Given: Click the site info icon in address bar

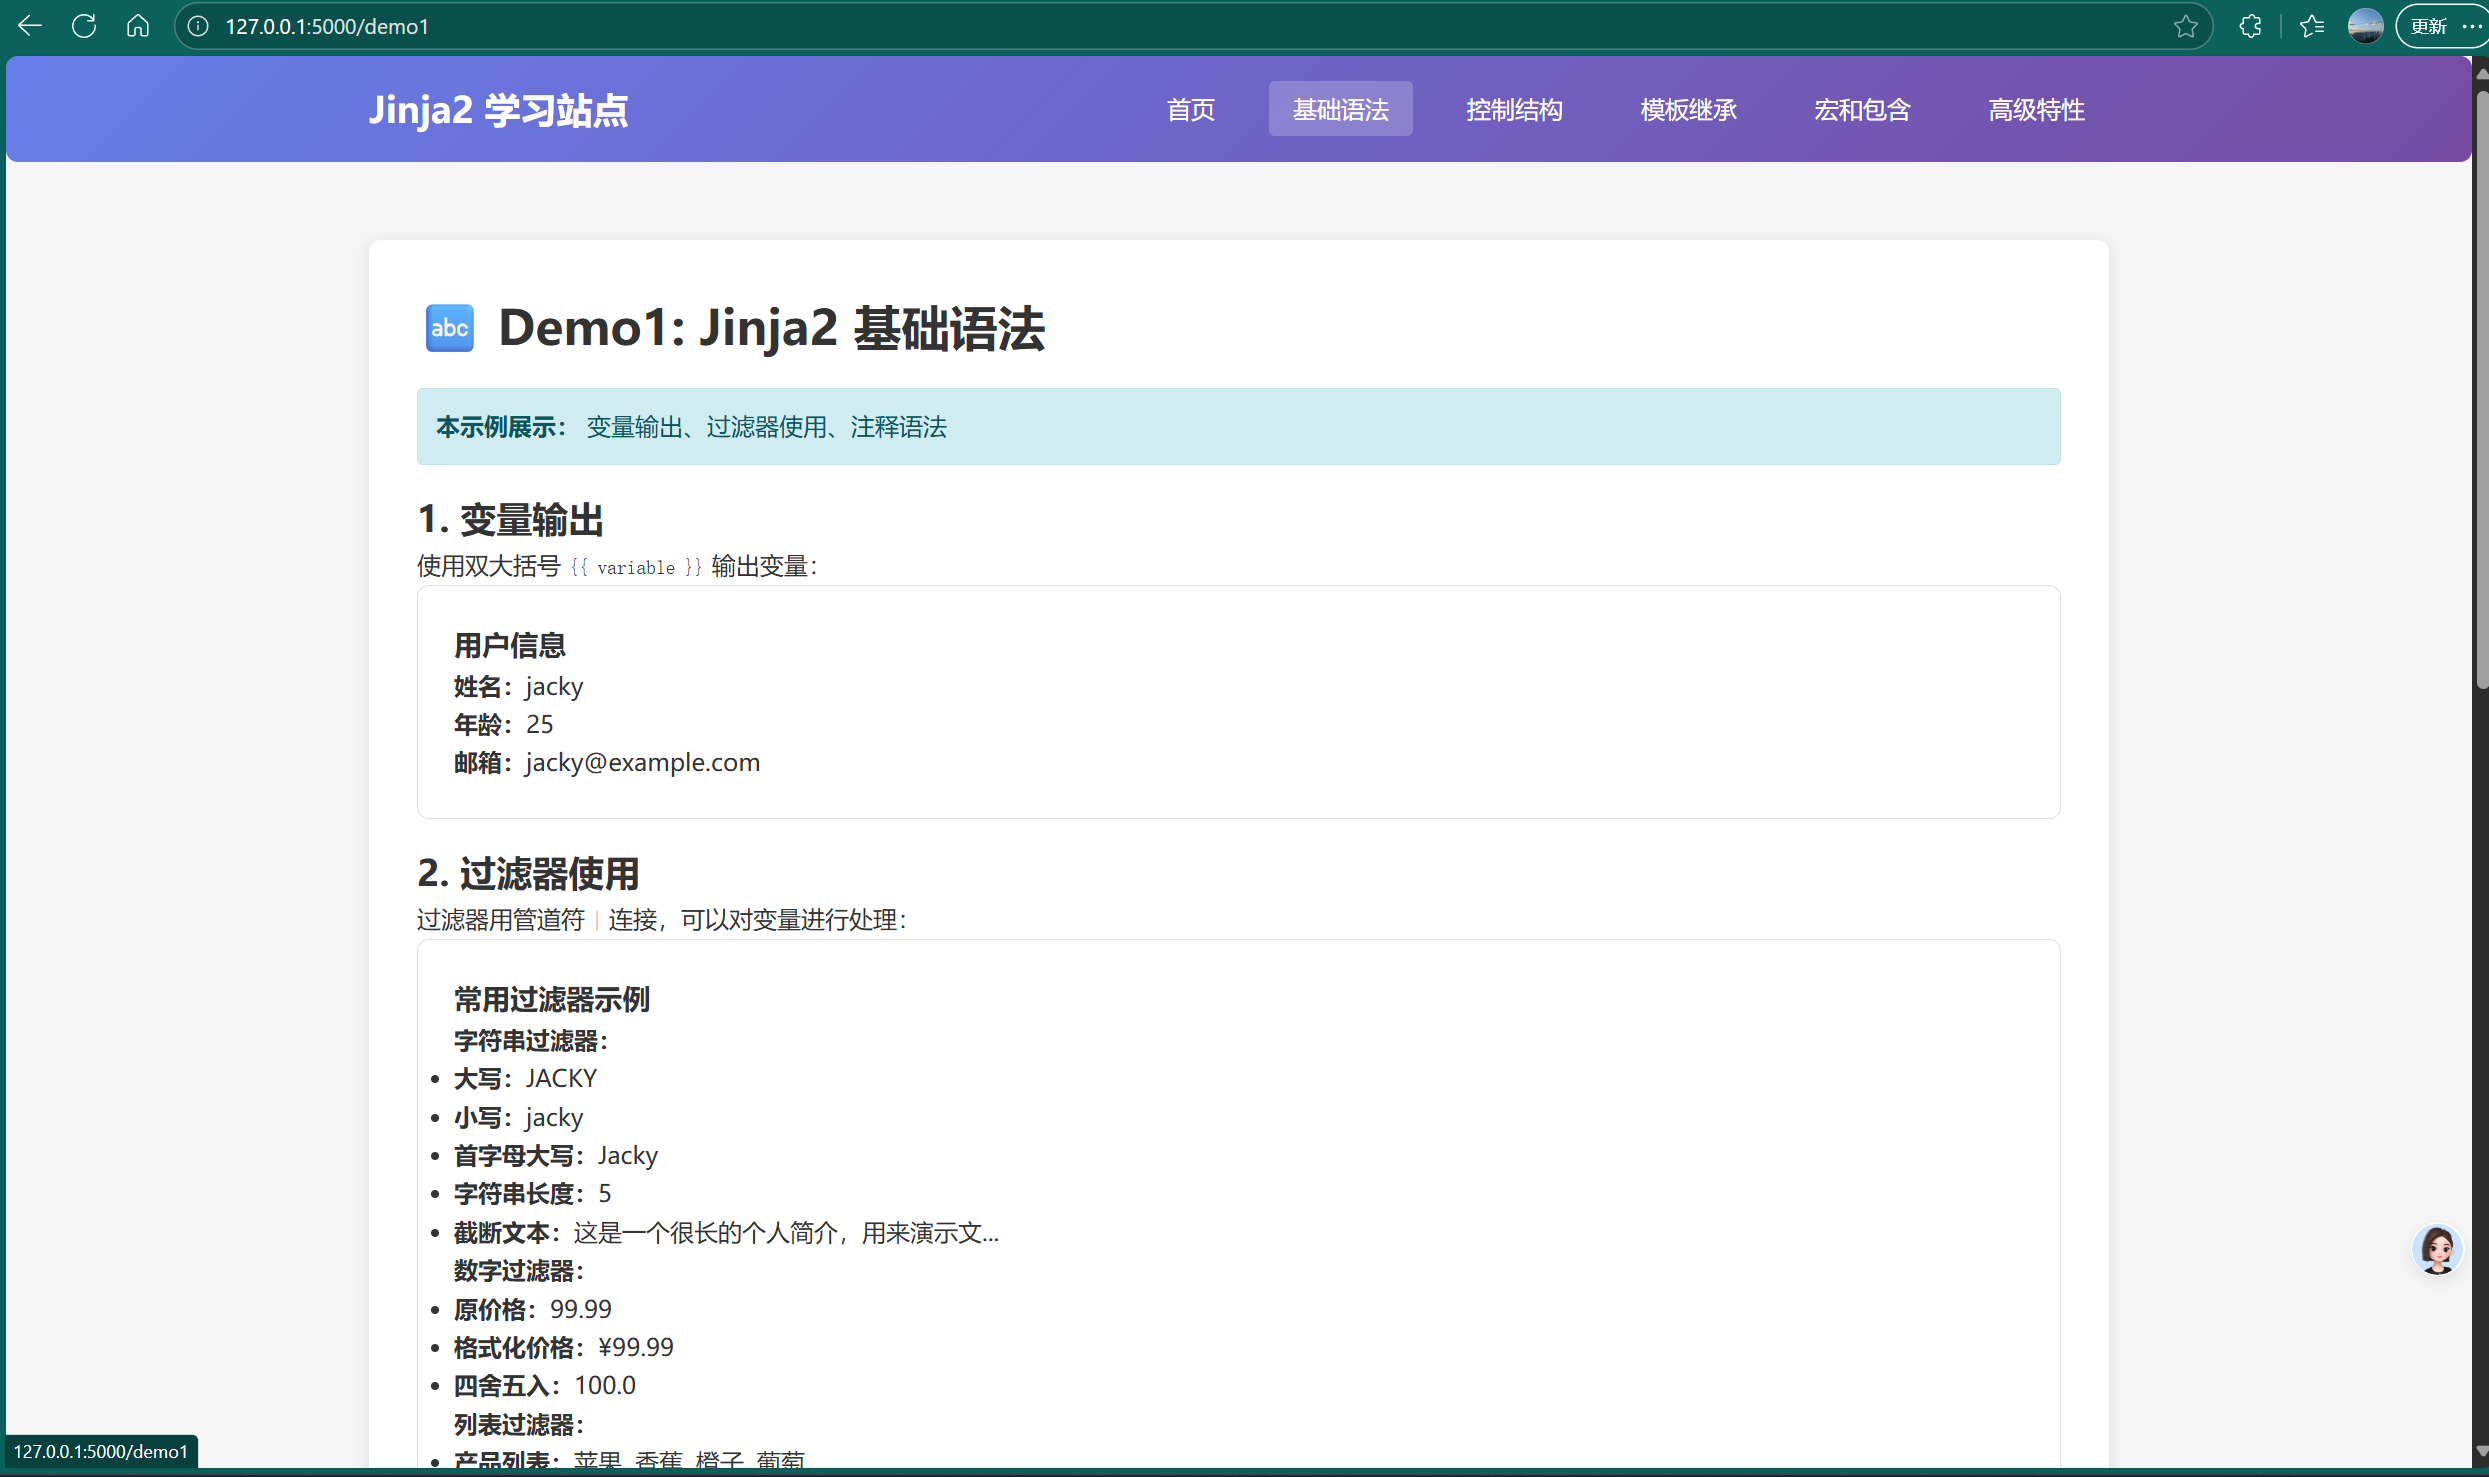Looking at the screenshot, I should click(197, 26).
